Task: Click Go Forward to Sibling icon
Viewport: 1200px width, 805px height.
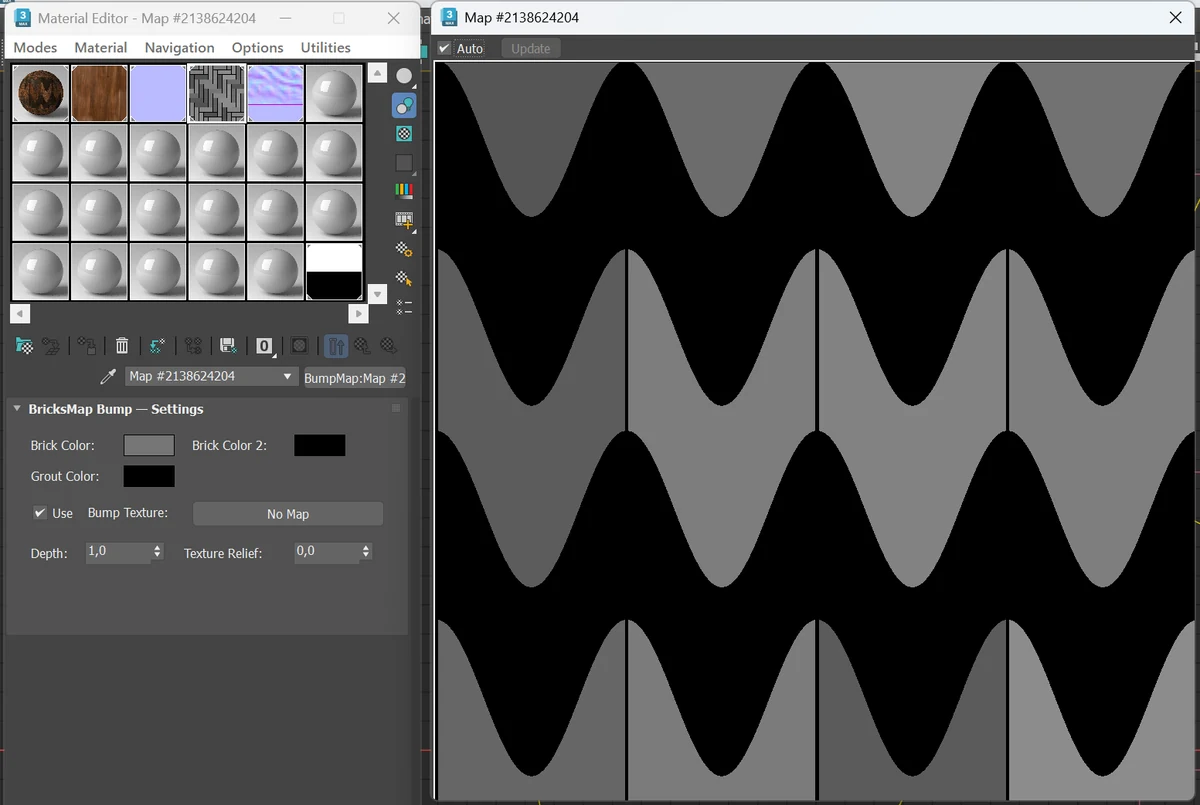Action: click(388, 346)
